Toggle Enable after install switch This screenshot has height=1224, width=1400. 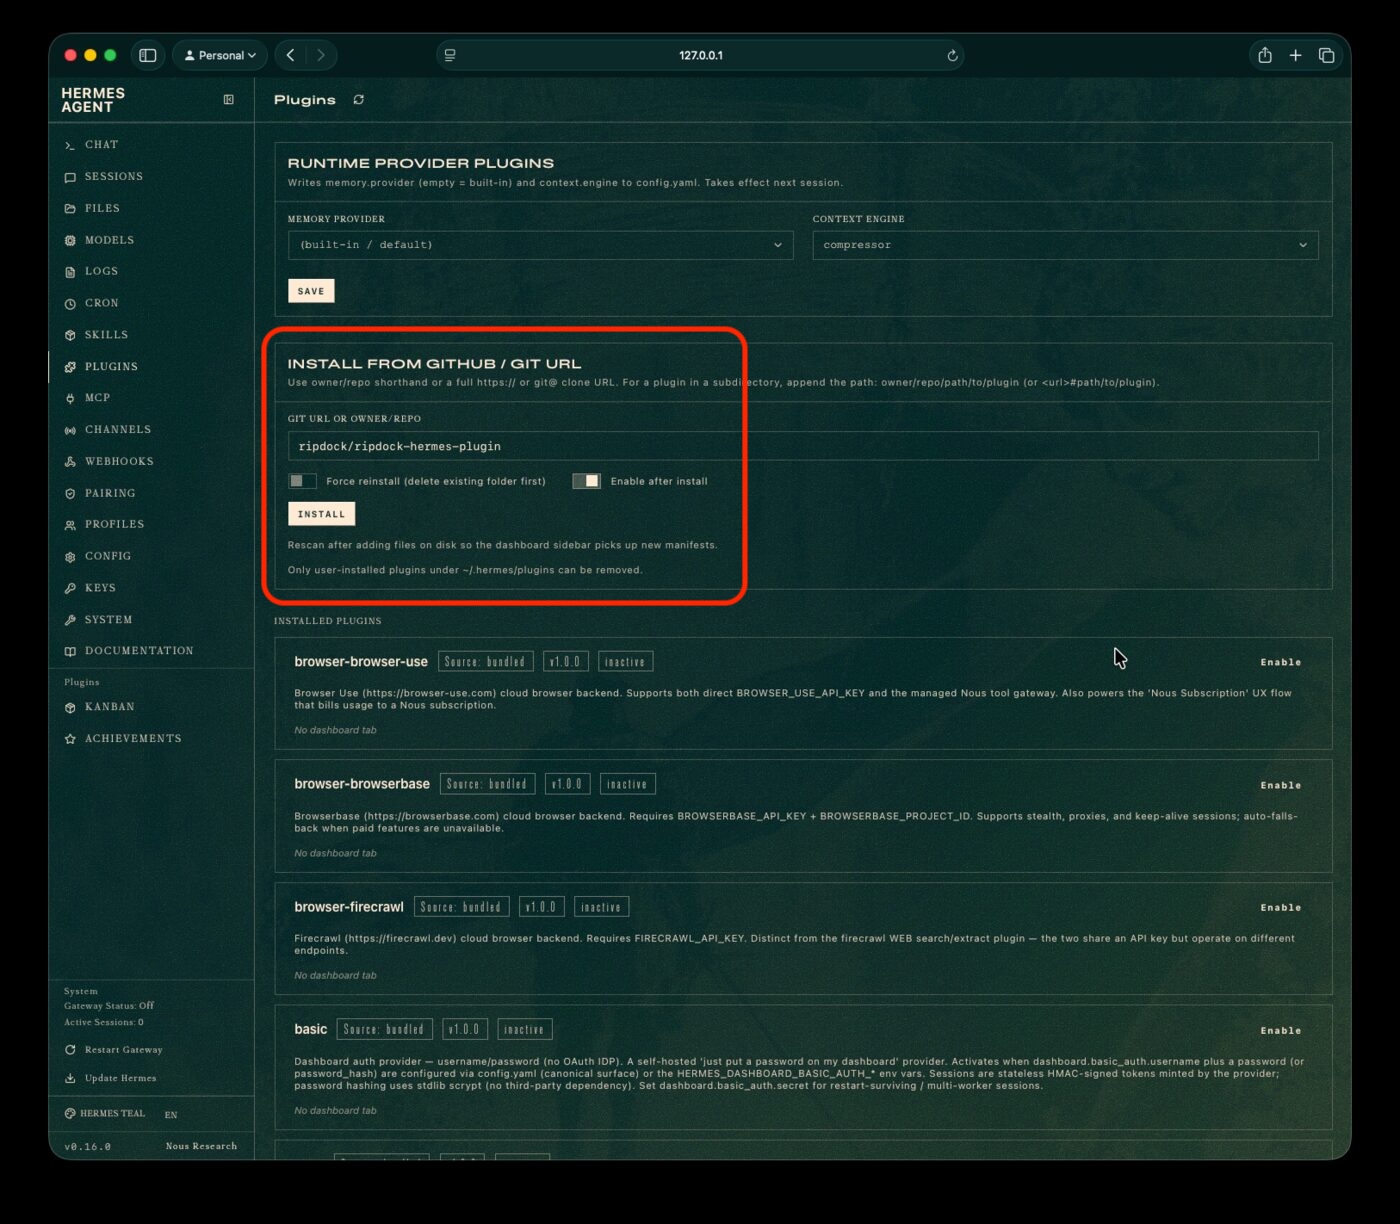[587, 482]
